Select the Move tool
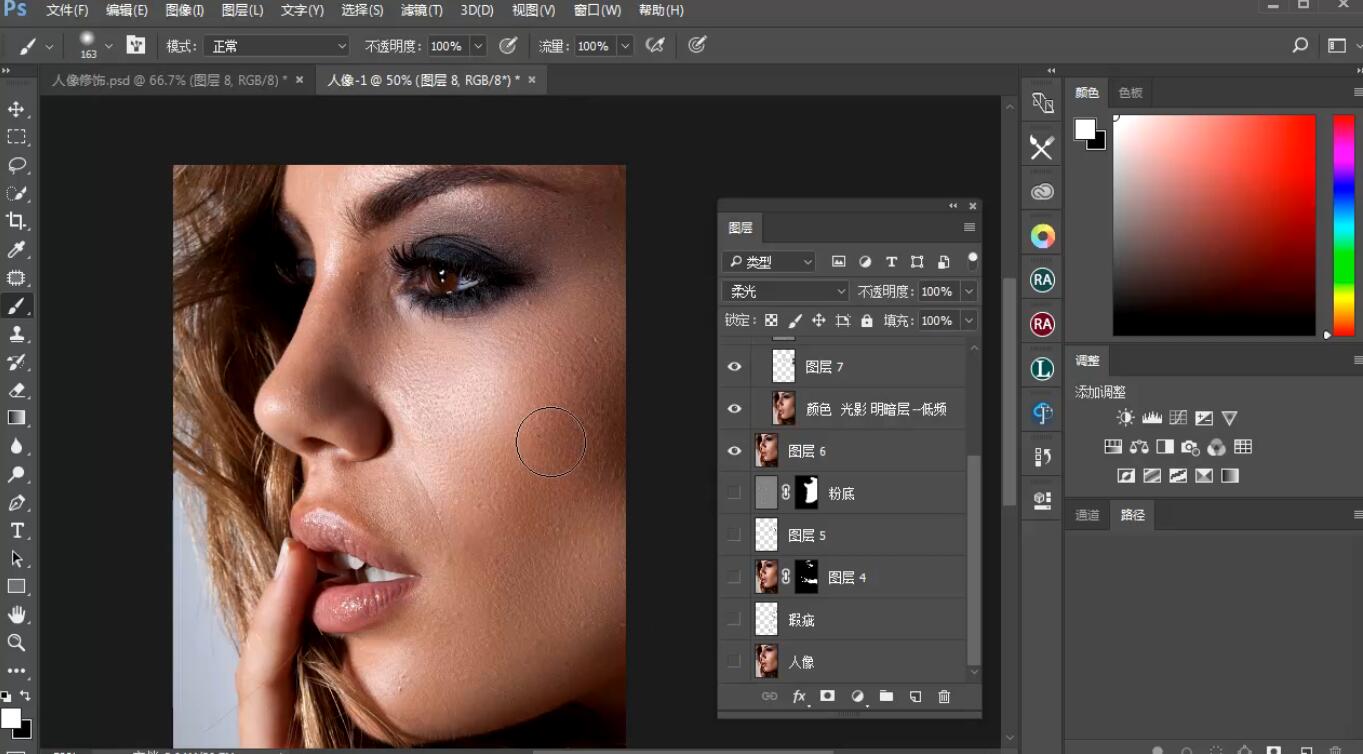Screen dimensions: 1363x754 click(x=17, y=108)
